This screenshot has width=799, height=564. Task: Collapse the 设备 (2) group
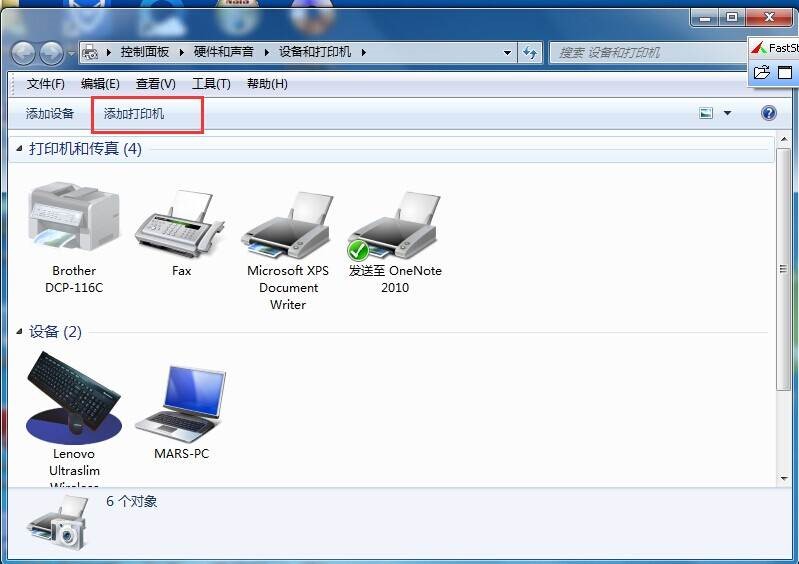coord(19,331)
